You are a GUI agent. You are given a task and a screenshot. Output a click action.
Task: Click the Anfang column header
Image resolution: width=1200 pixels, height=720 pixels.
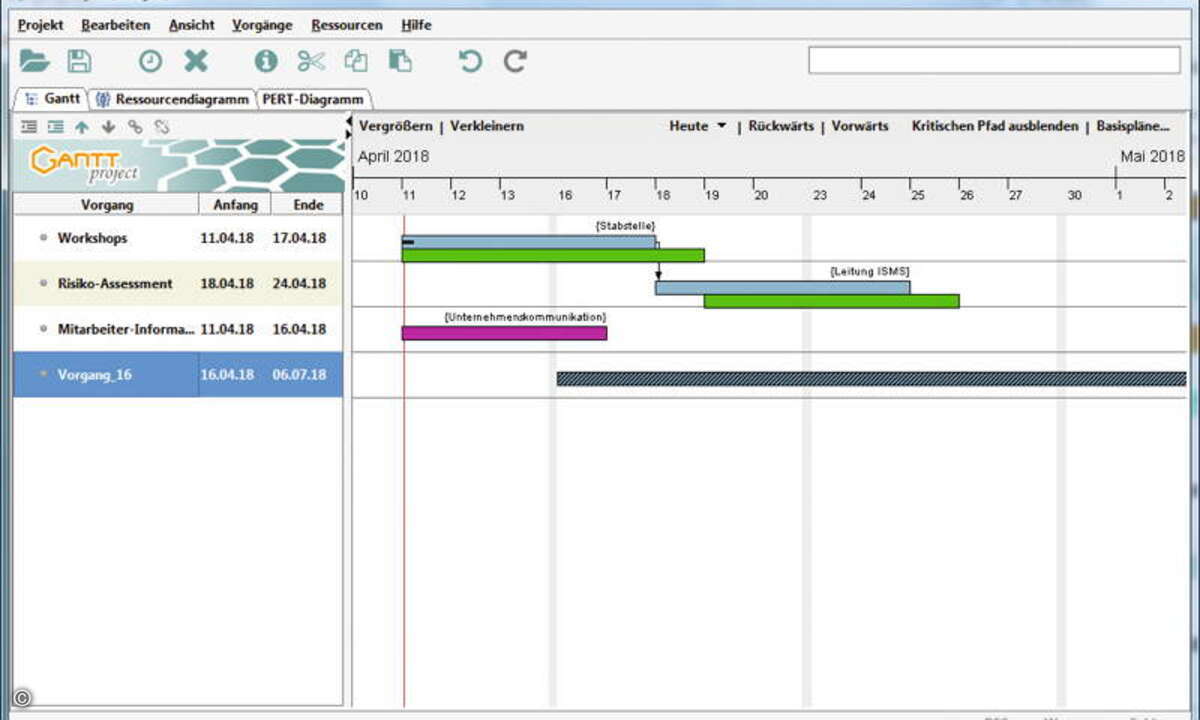tap(236, 205)
